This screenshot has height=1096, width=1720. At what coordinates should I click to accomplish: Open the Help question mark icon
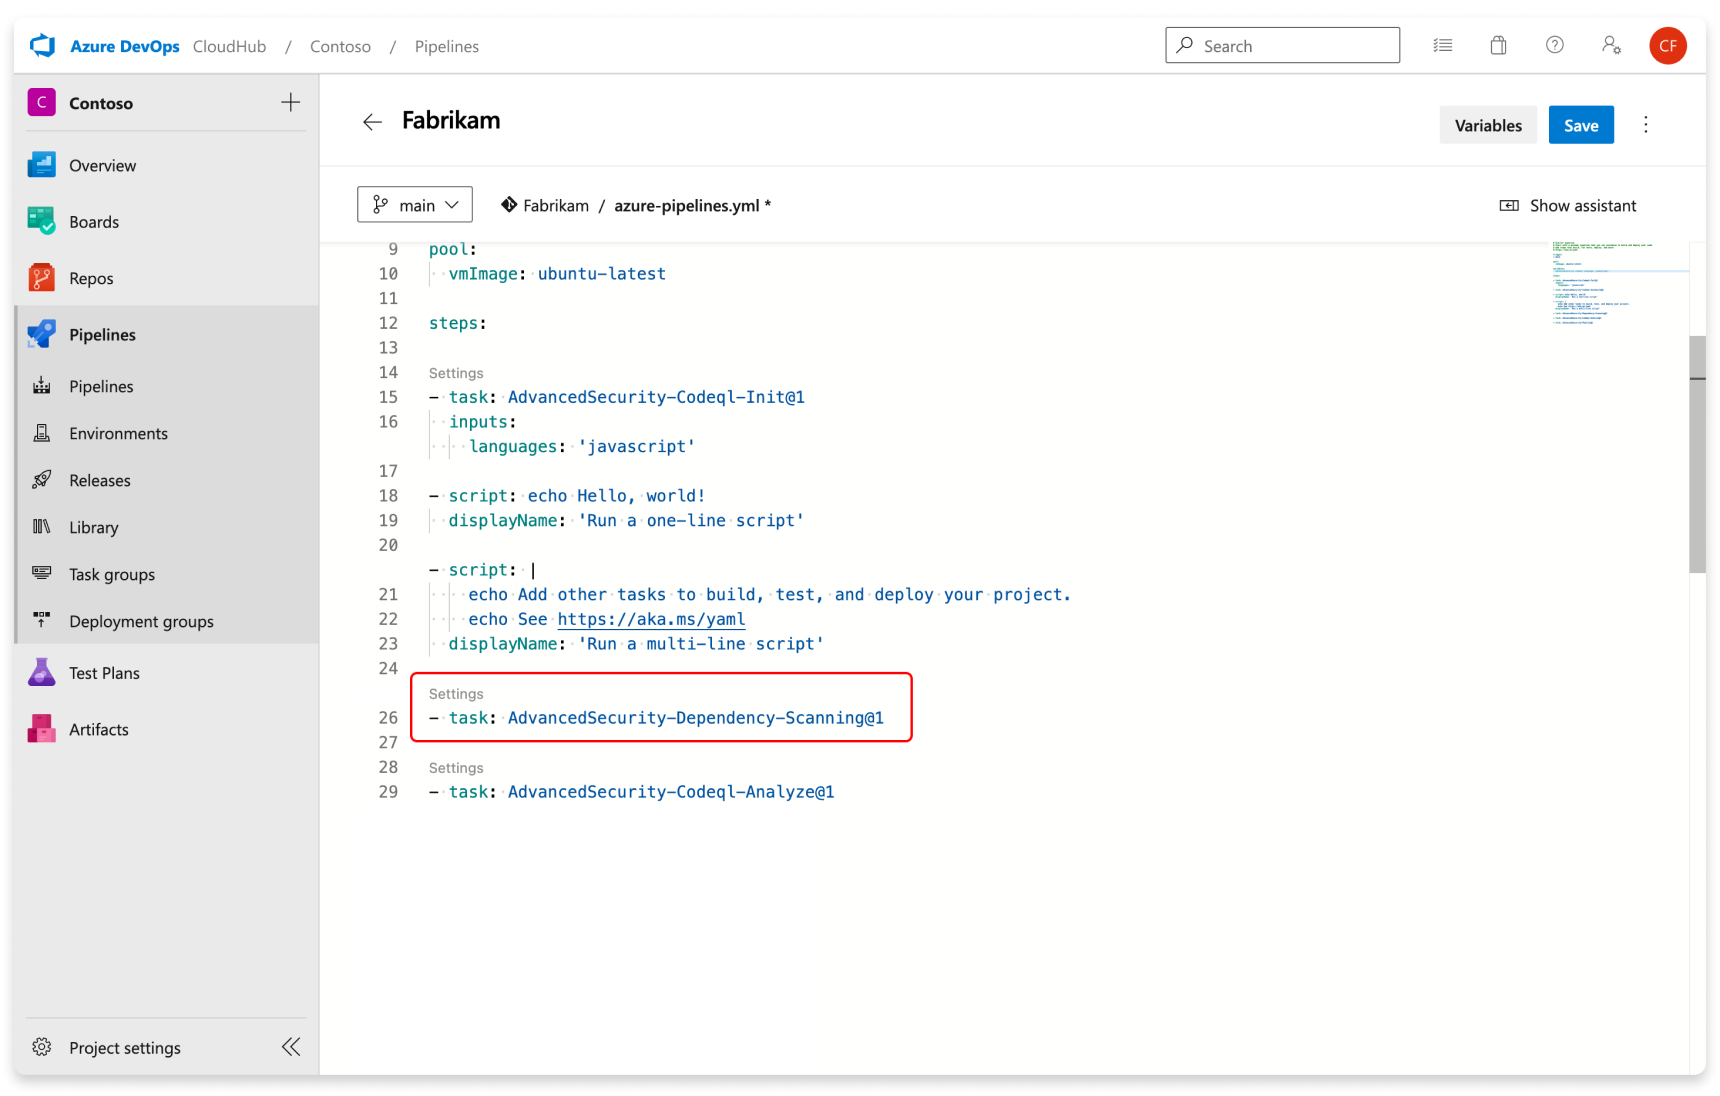click(1554, 45)
